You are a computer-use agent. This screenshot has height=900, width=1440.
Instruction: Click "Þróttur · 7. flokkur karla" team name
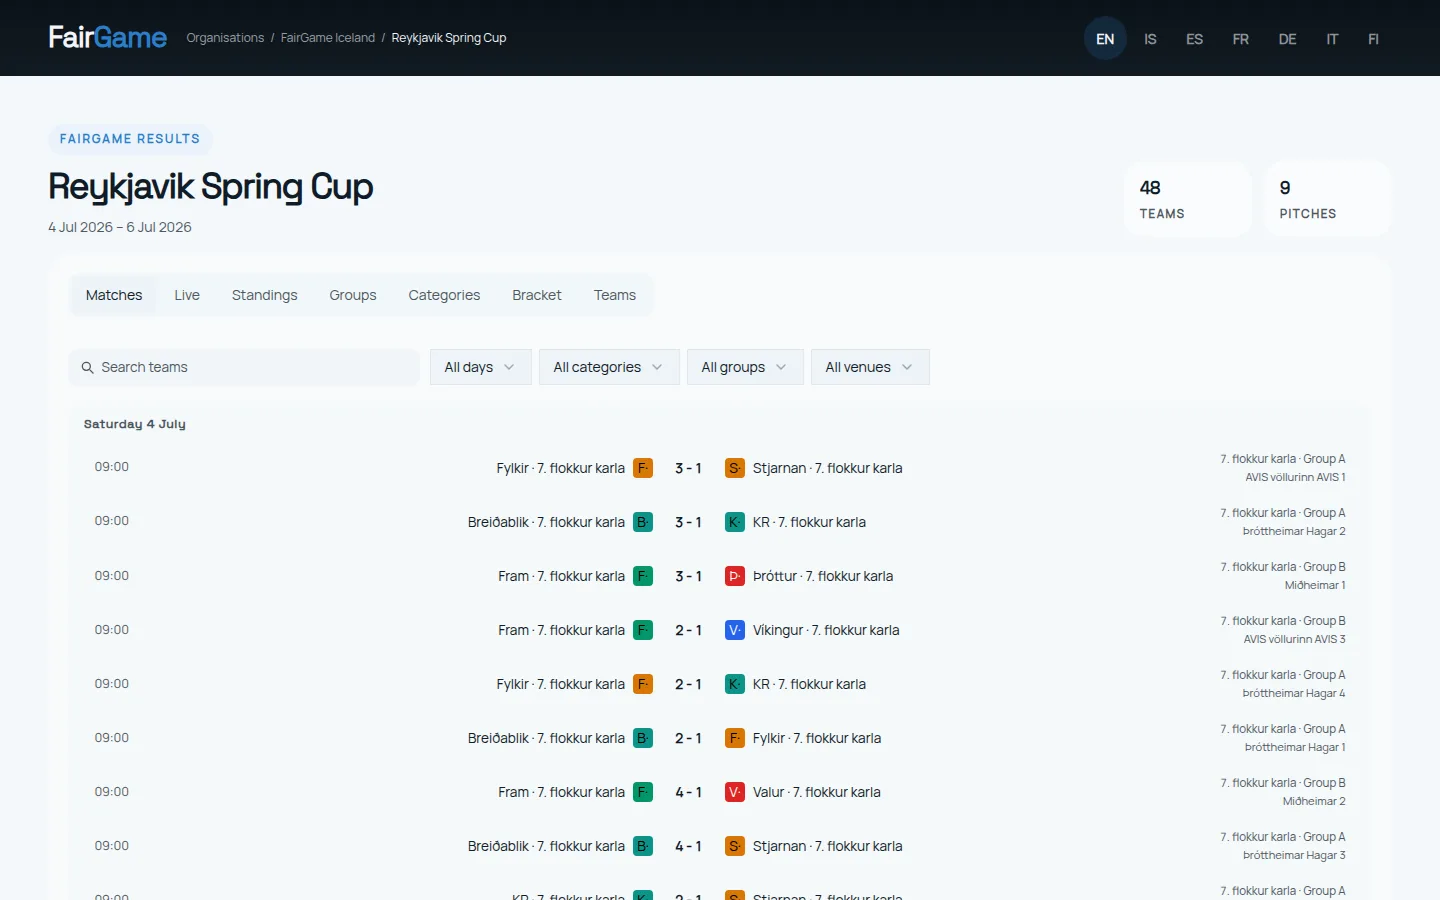(x=823, y=576)
